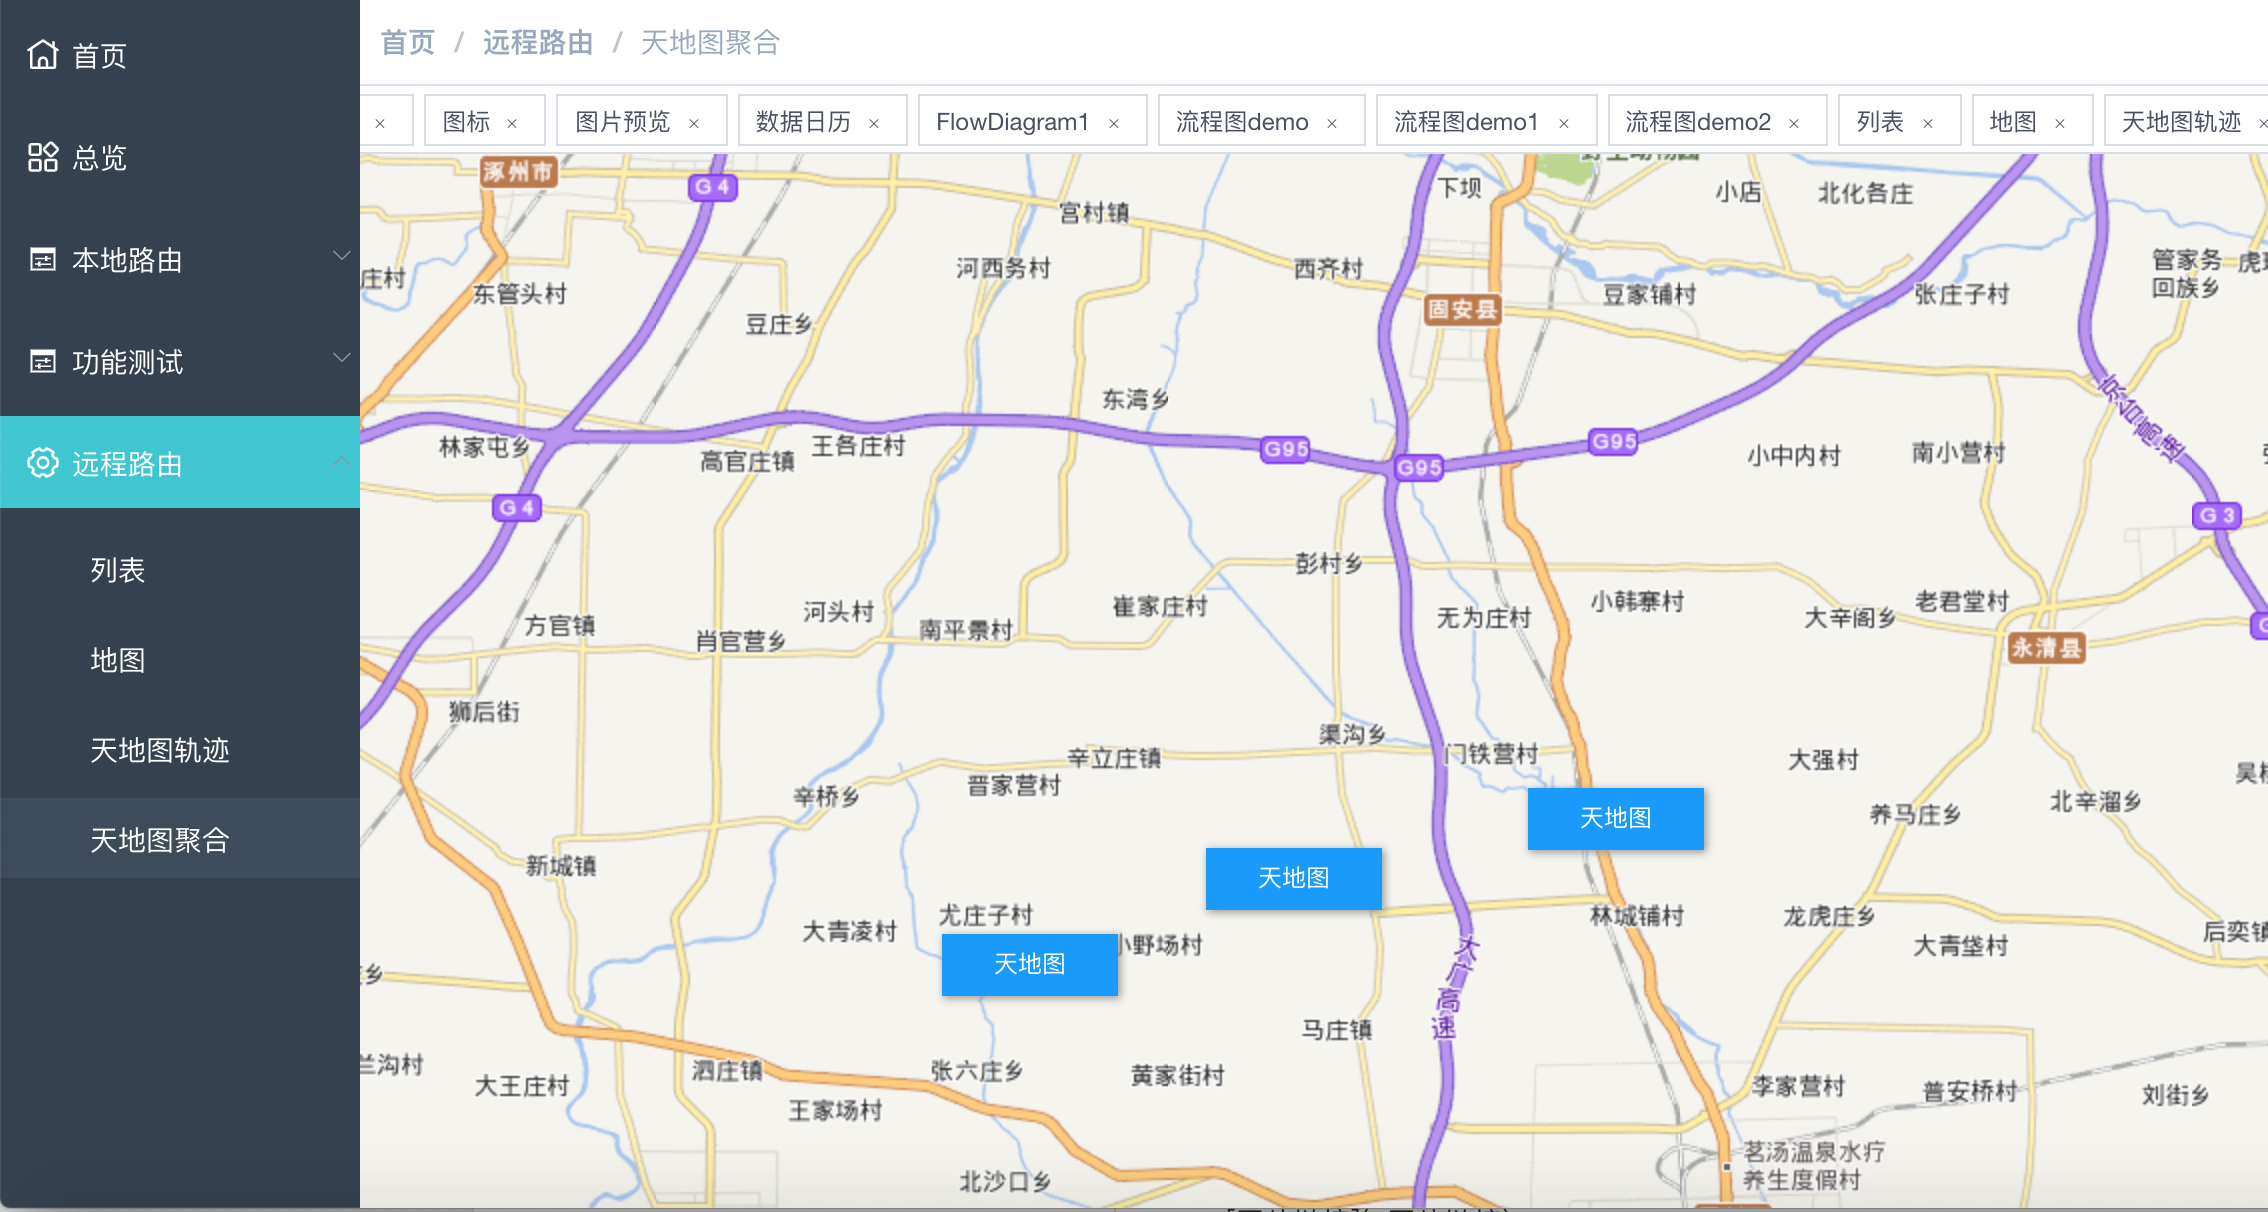Image resolution: width=2268 pixels, height=1212 pixels.
Task: Click the 本地路由 menu icon
Action: point(42,260)
